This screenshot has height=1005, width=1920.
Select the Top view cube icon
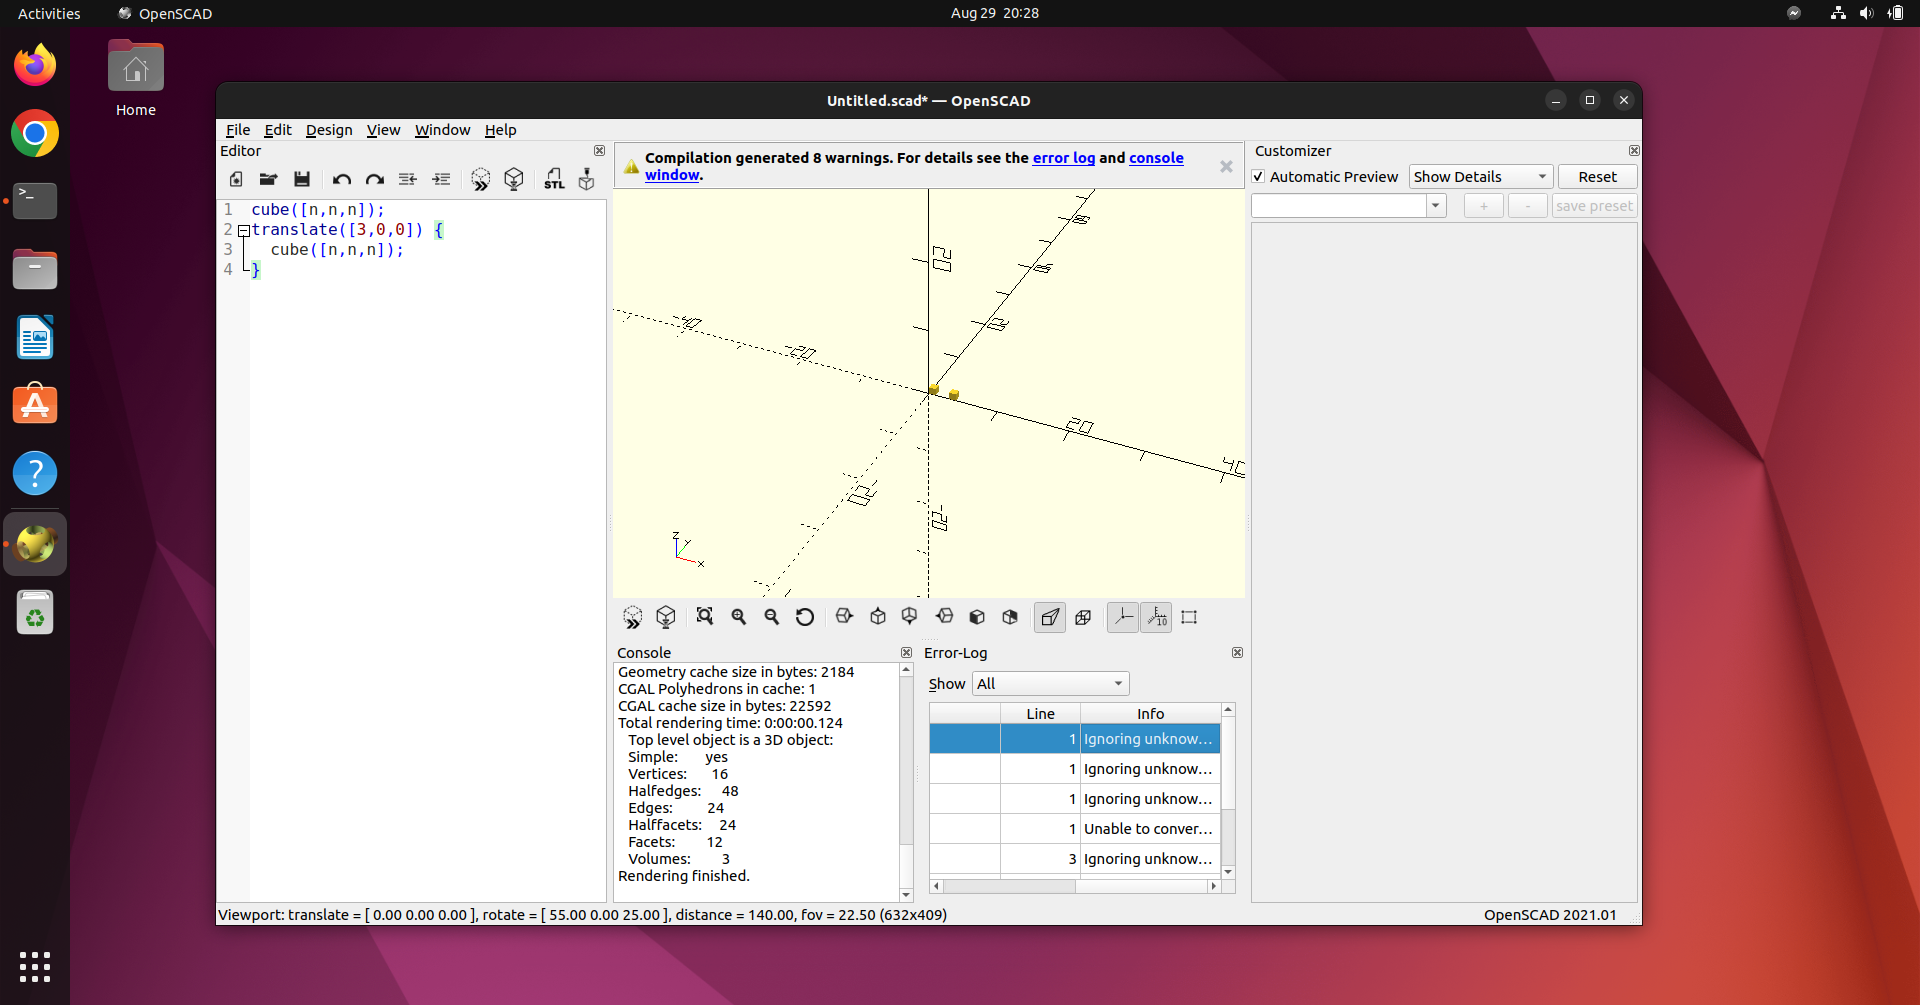877,617
